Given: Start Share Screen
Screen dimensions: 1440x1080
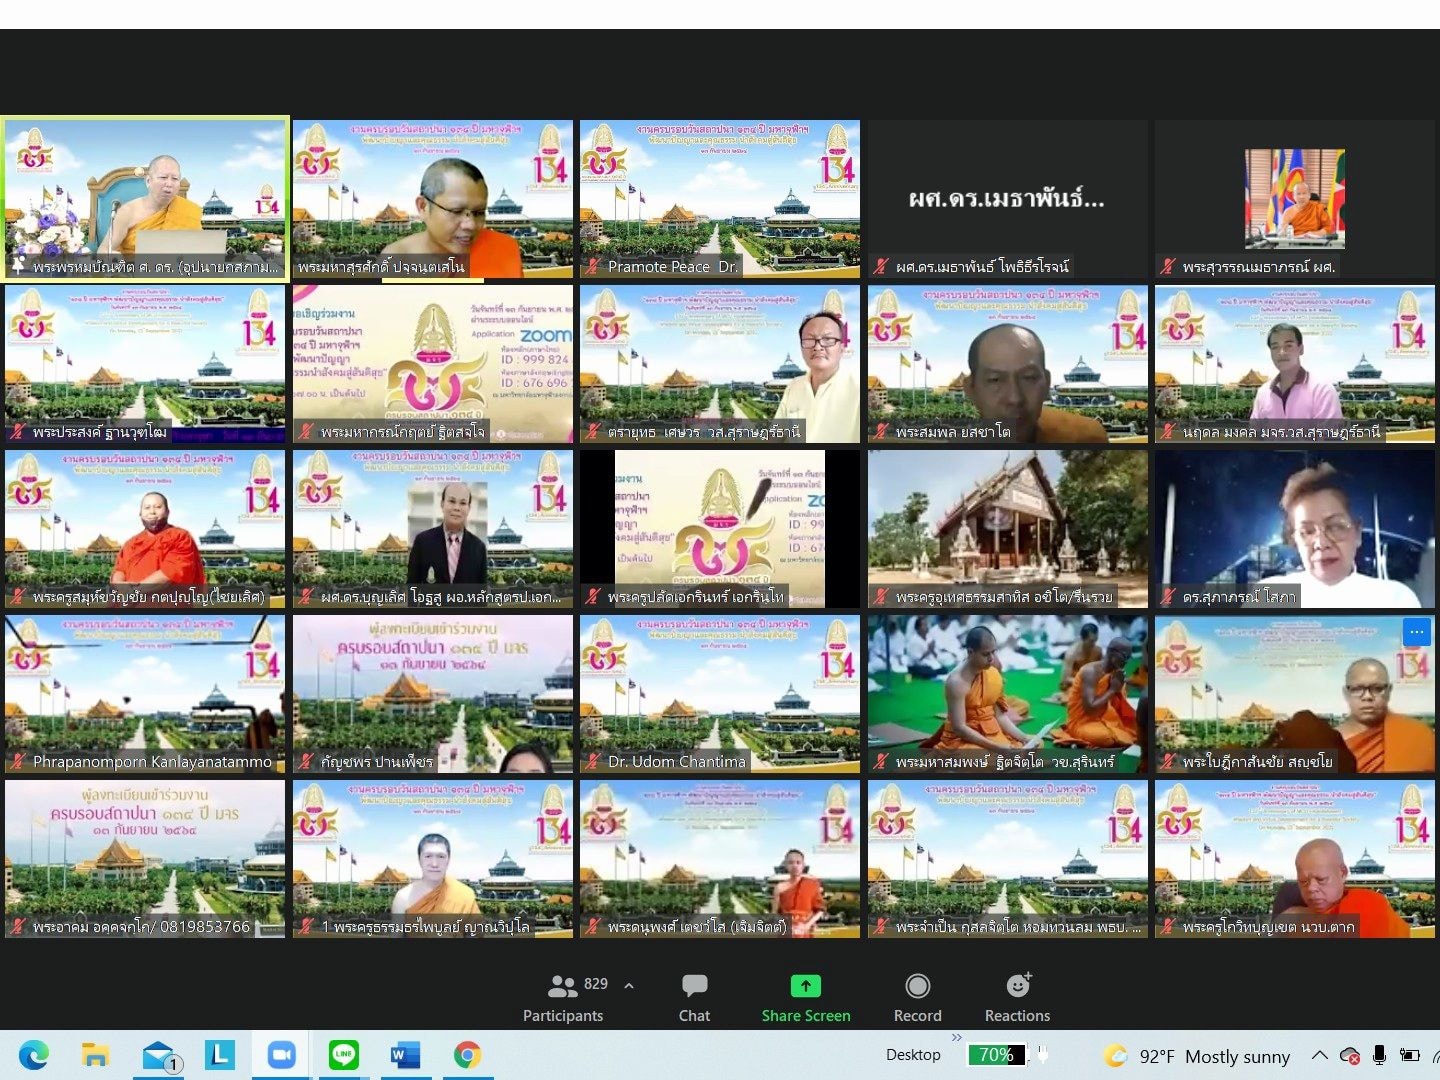Looking at the screenshot, I should 806,998.
